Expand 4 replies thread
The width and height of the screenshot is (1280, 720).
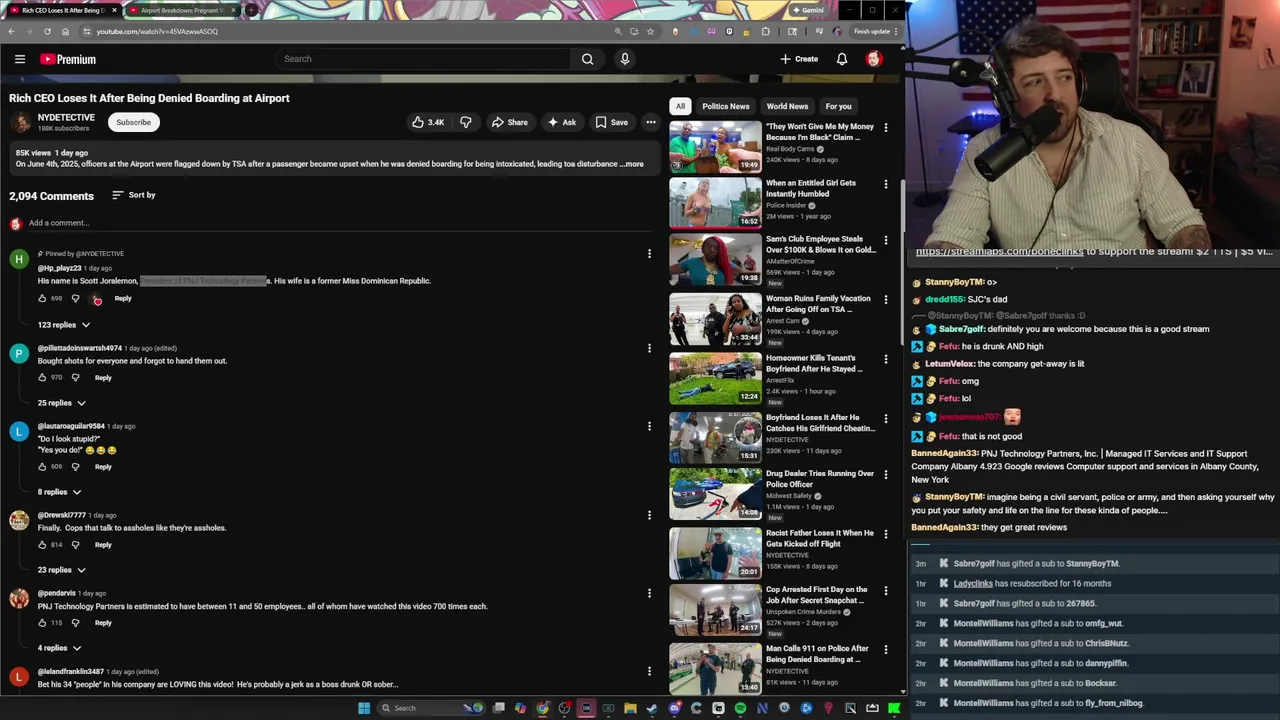point(60,648)
